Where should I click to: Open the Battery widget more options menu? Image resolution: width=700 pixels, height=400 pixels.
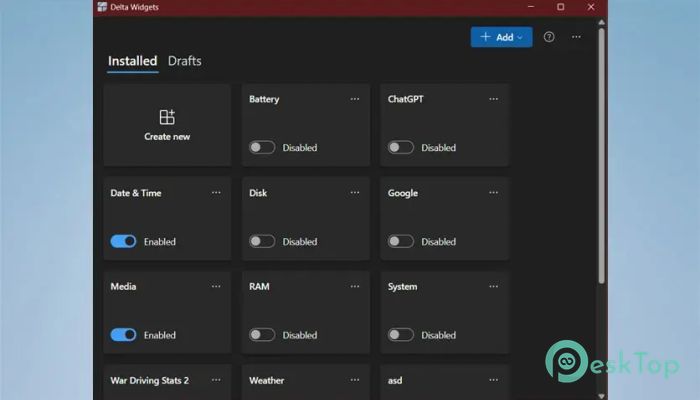point(354,99)
